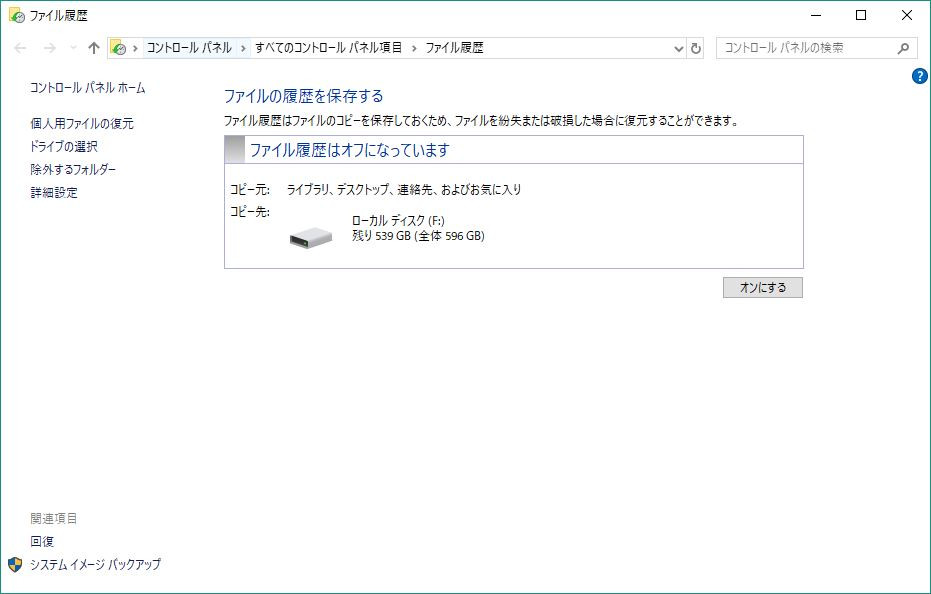Refresh the current view with the refresh icon
931x594 pixels.
[697, 47]
